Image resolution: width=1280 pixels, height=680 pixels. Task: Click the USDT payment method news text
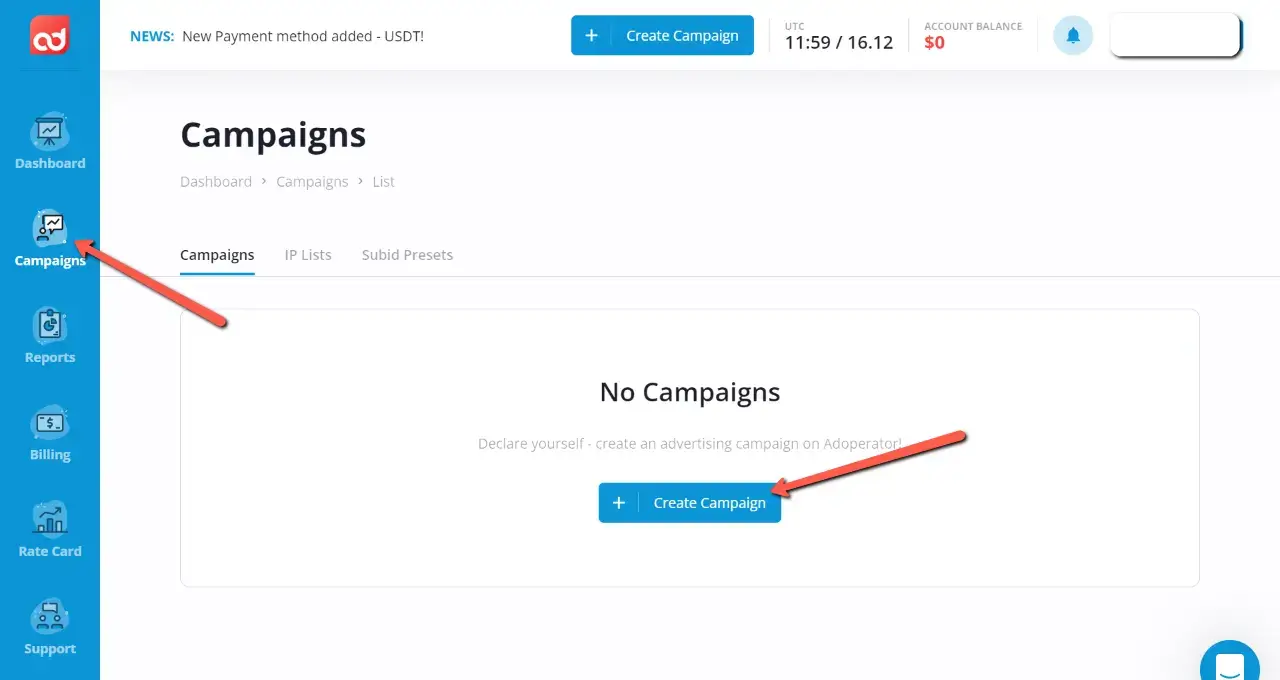pyautogui.click(x=303, y=36)
